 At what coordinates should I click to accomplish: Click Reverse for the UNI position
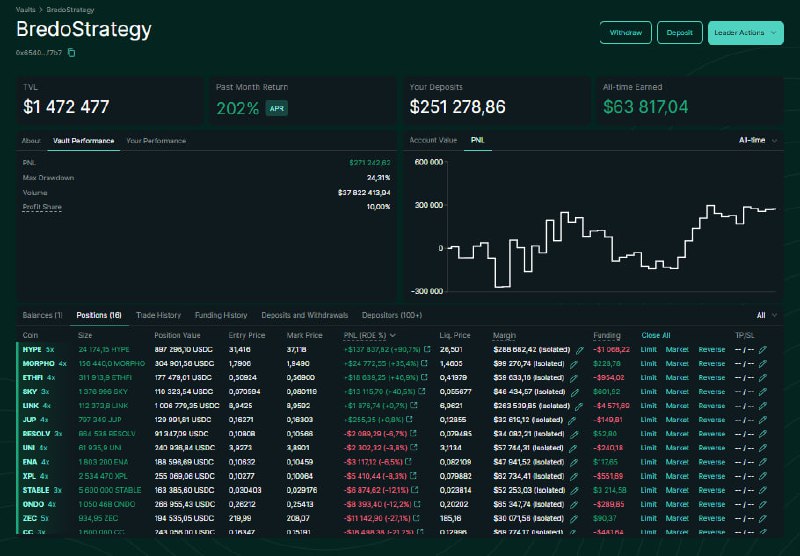pyautogui.click(x=712, y=448)
